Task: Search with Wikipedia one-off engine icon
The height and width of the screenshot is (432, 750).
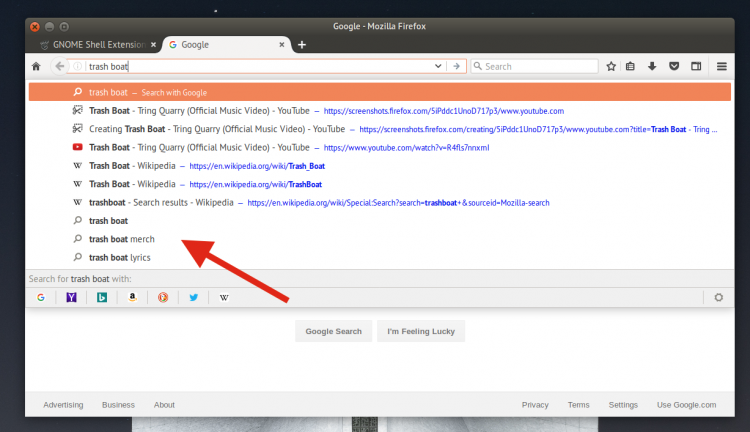Action: coord(224,298)
